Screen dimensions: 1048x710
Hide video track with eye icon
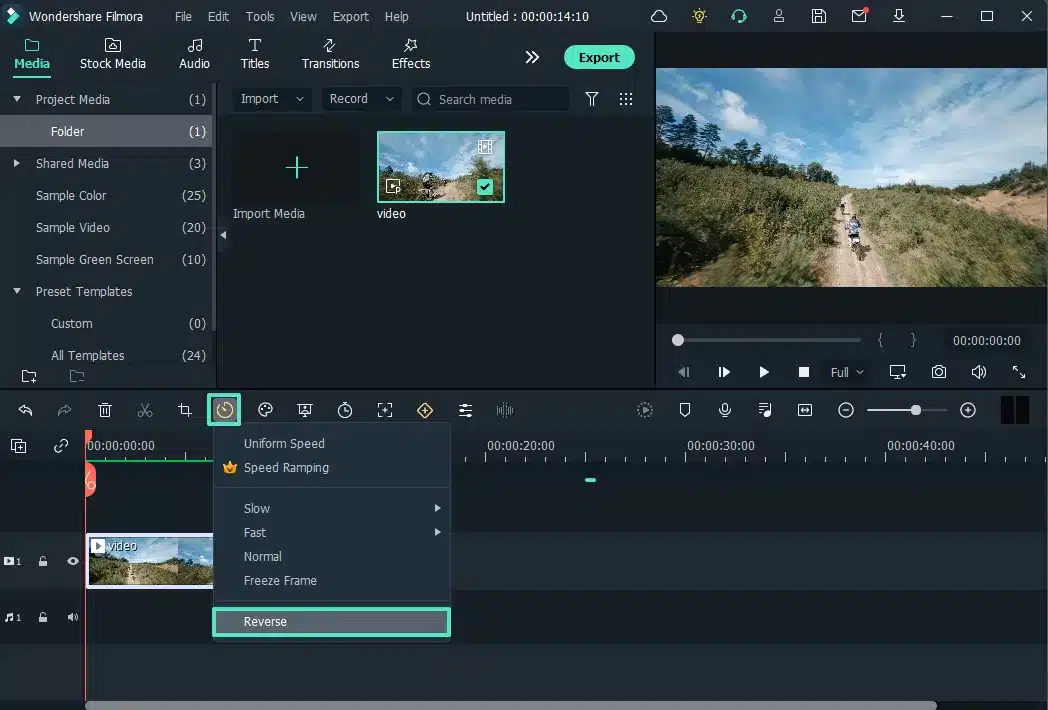click(x=73, y=561)
